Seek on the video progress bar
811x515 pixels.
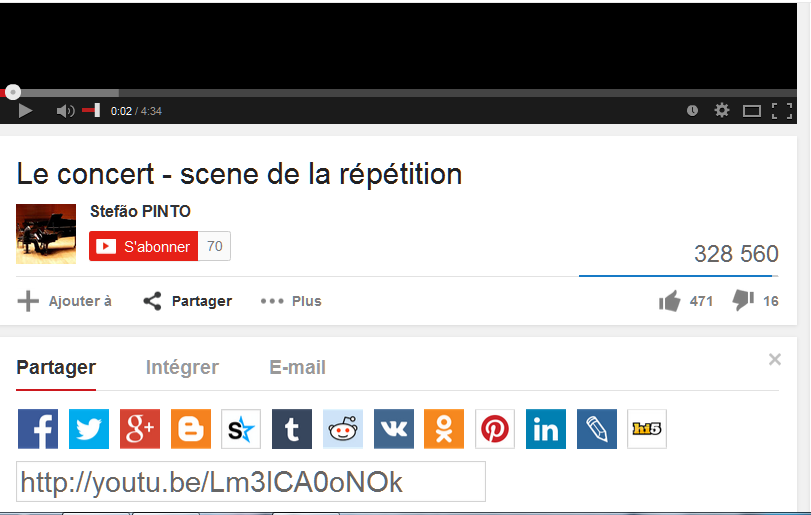398,93
